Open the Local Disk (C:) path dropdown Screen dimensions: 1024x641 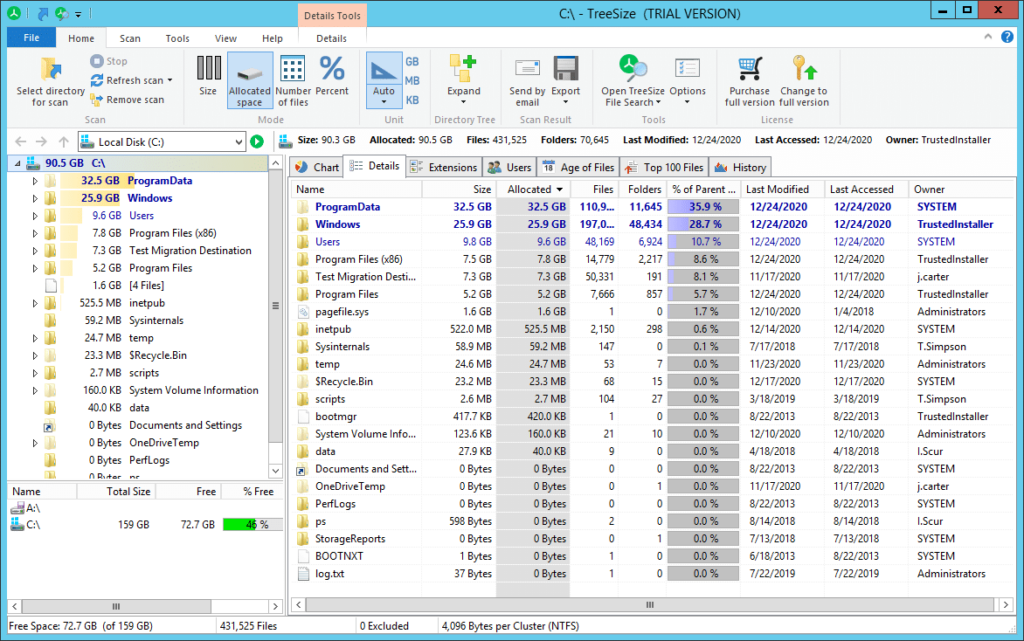[239, 142]
